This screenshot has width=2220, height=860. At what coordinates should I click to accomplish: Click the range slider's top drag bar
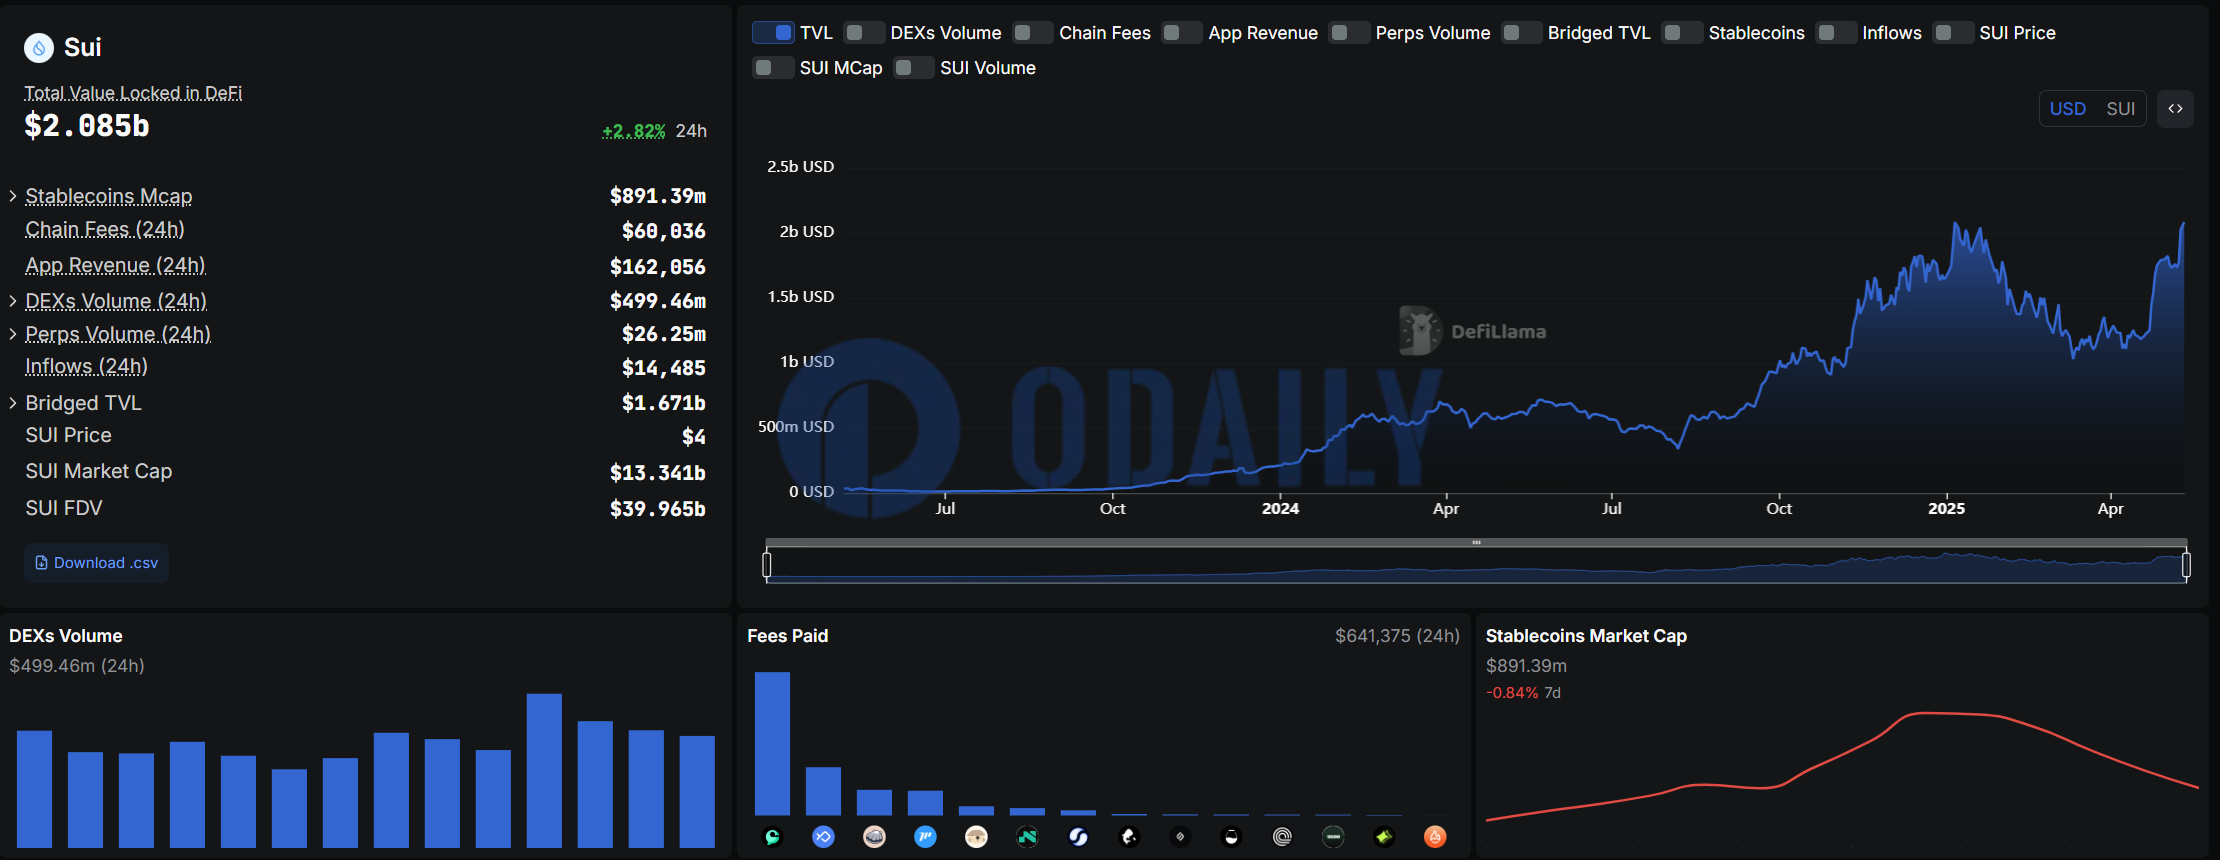click(x=1476, y=543)
